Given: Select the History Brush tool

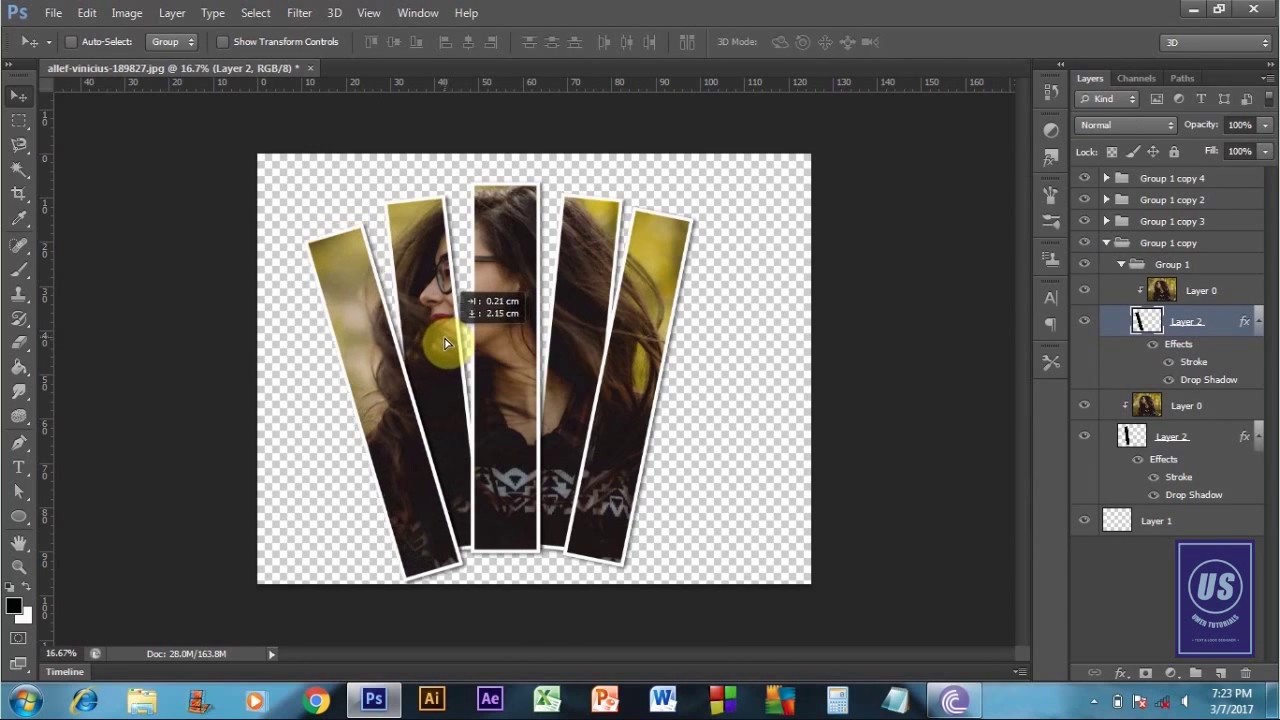Looking at the screenshot, I should click(19, 319).
